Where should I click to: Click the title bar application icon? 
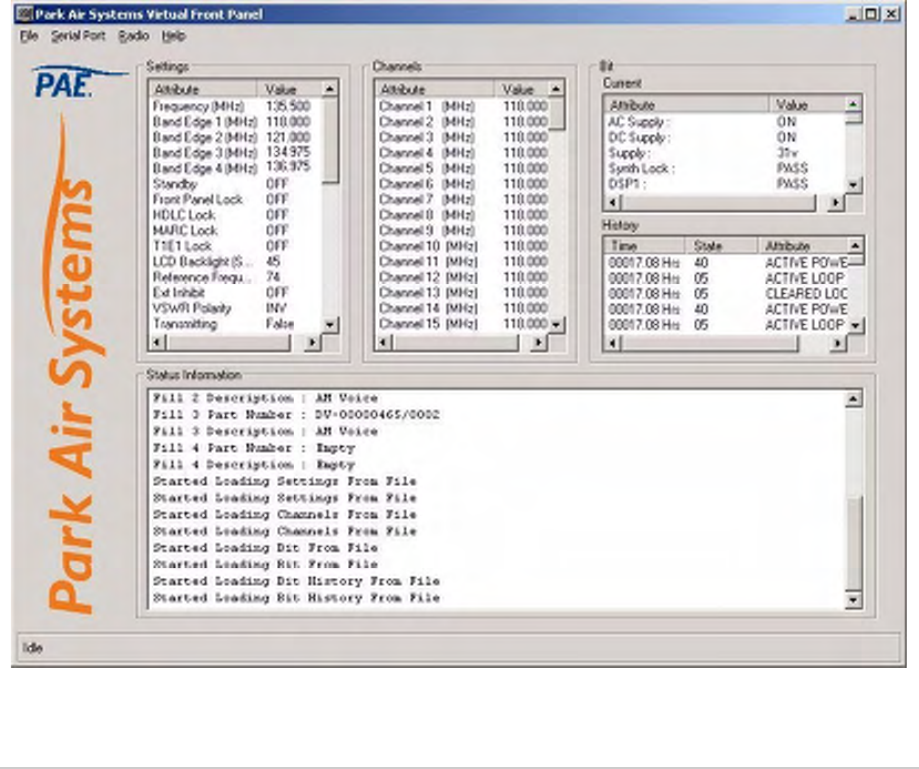[24, 13]
